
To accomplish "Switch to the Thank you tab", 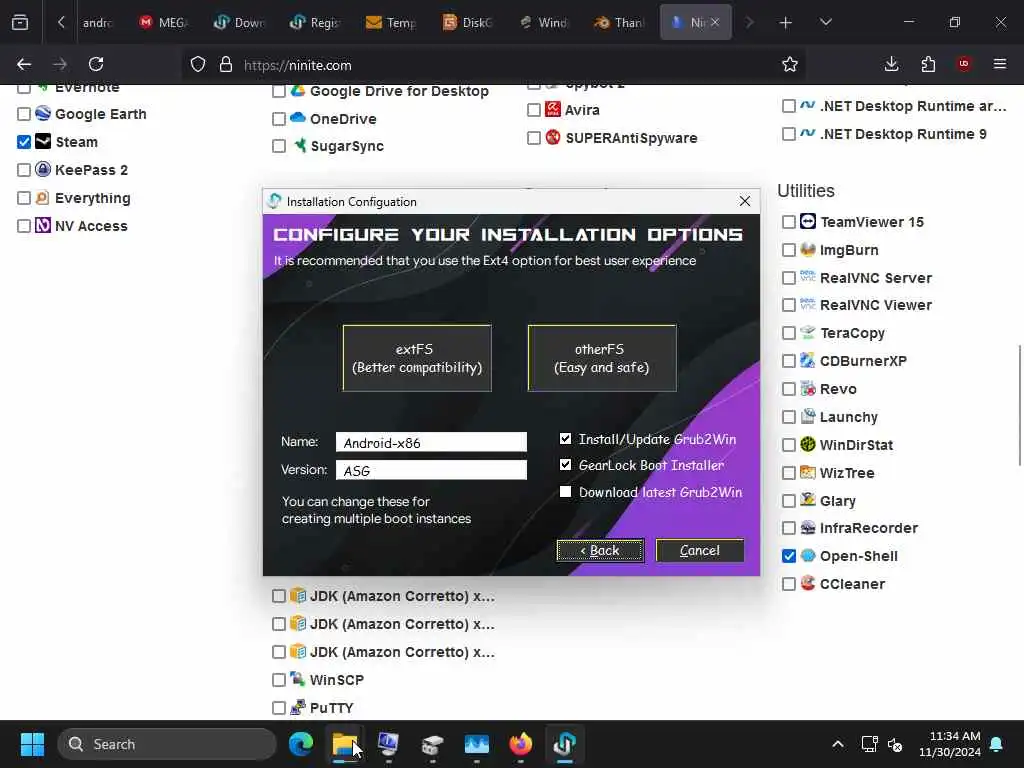I will point(618,22).
